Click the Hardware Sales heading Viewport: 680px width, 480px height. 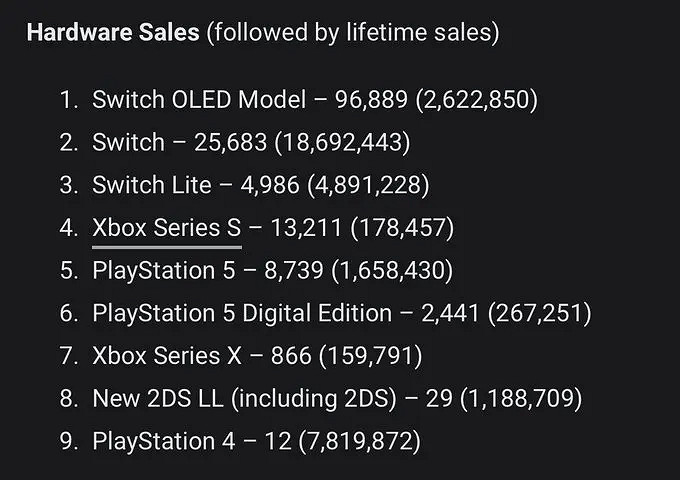pyautogui.click(x=113, y=32)
